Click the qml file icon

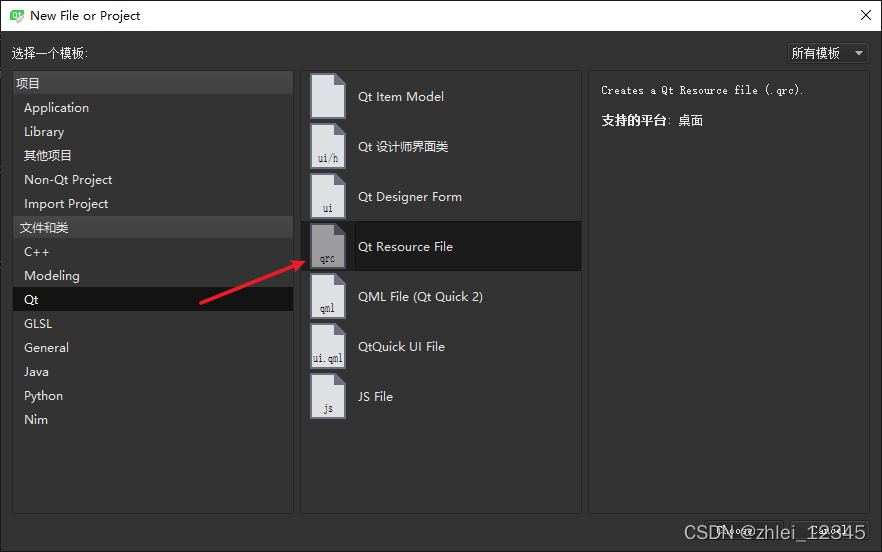click(328, 297)
